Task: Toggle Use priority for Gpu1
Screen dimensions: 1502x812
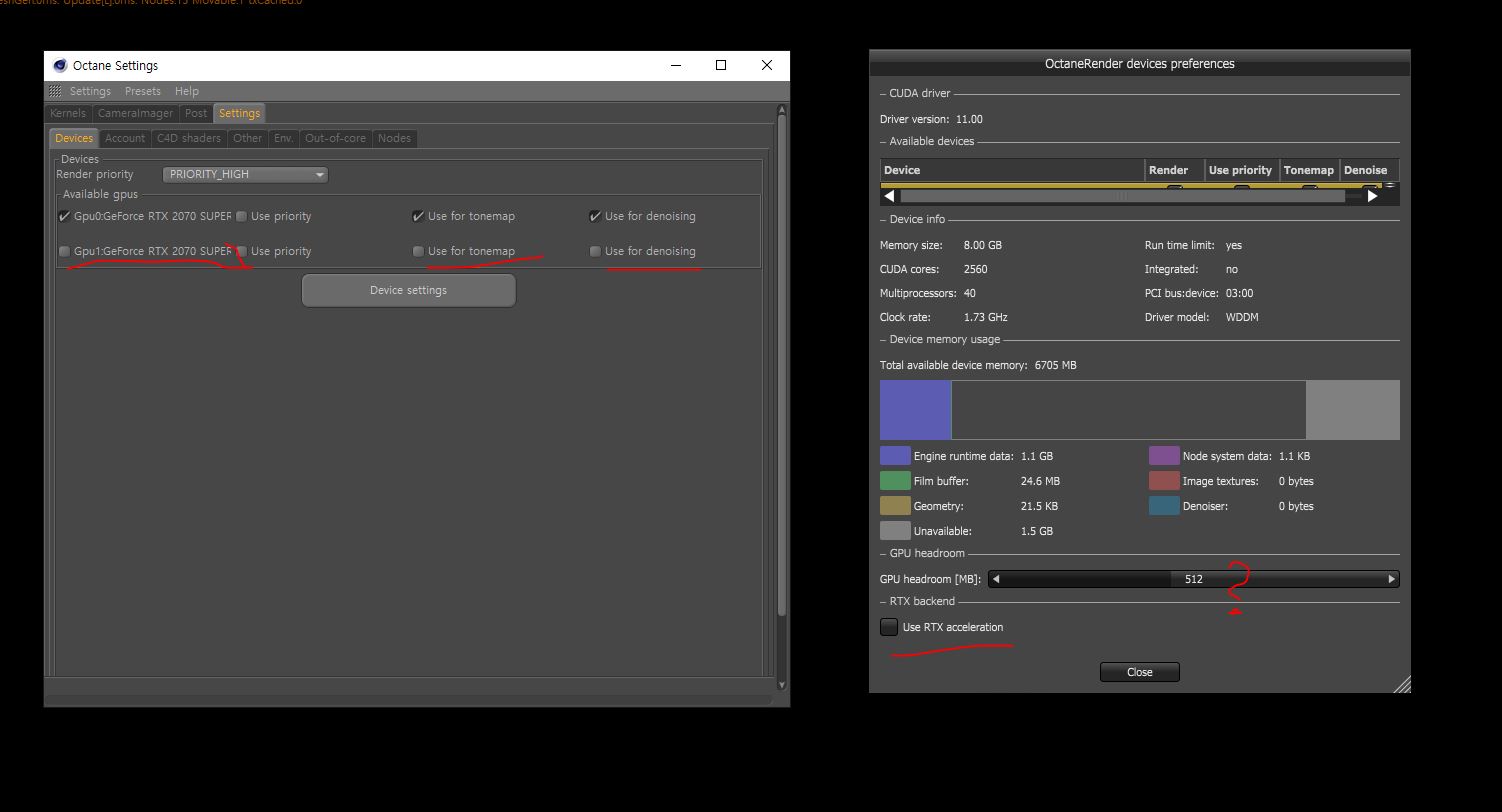Action: (241, 251)
